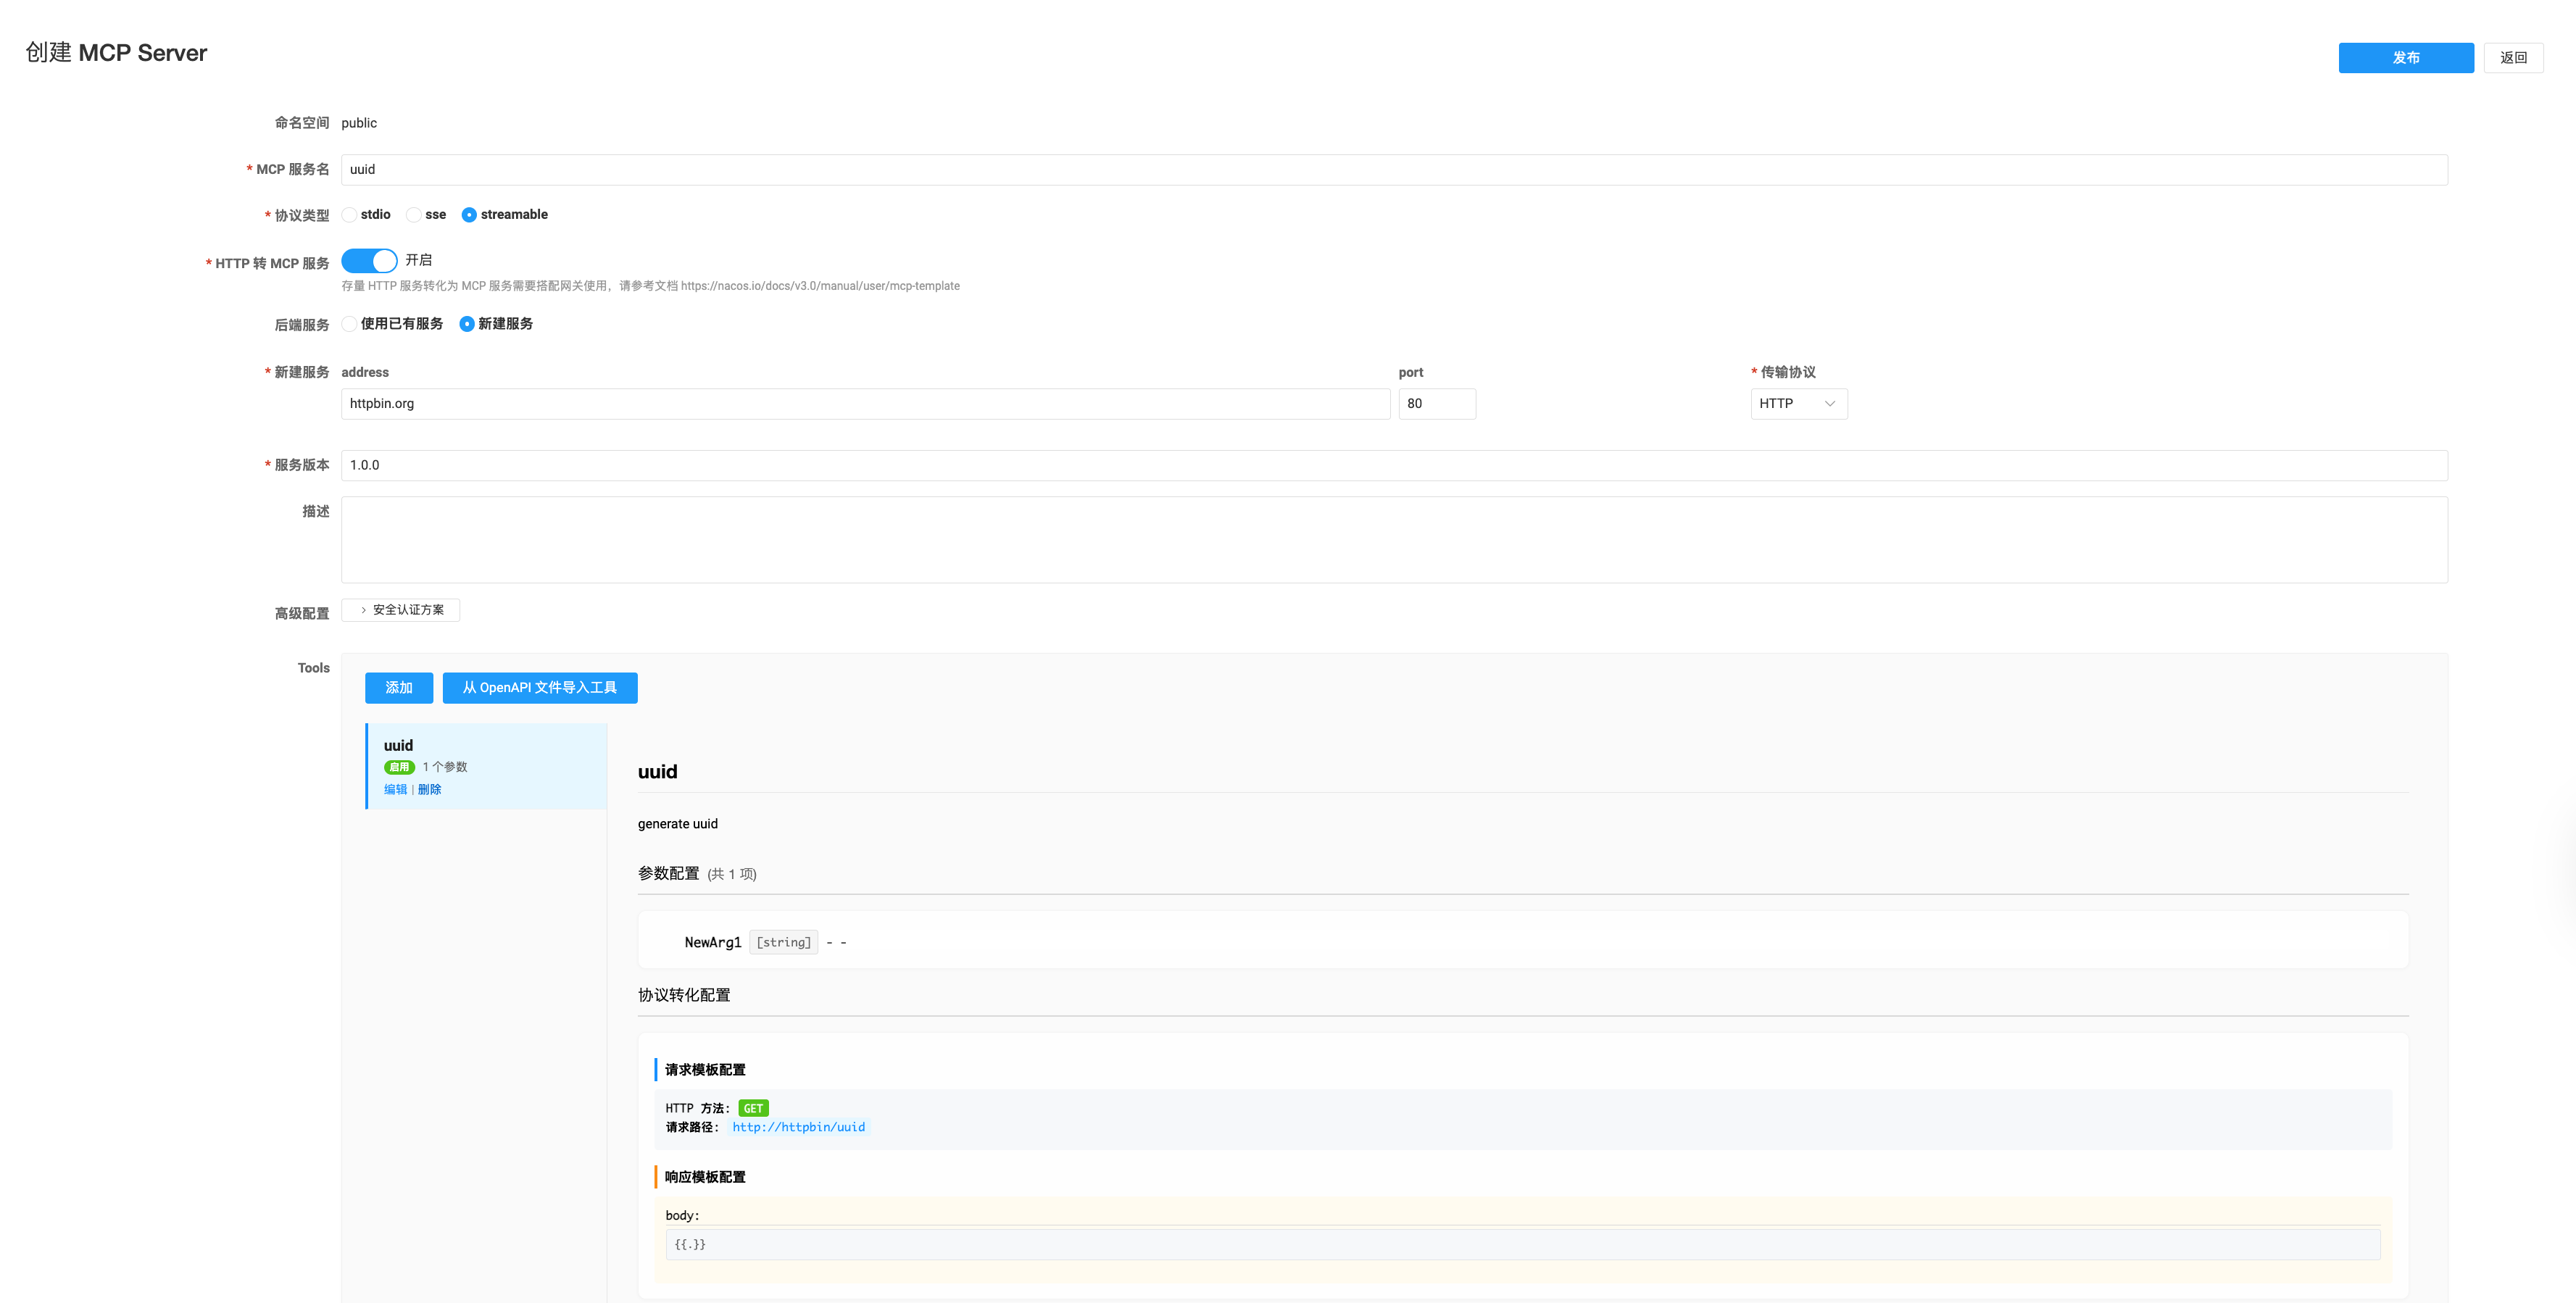This screenshot has height=1303, width=2576.
Task: Click 删除 link for uuid tool
Action: click(429, 790)
